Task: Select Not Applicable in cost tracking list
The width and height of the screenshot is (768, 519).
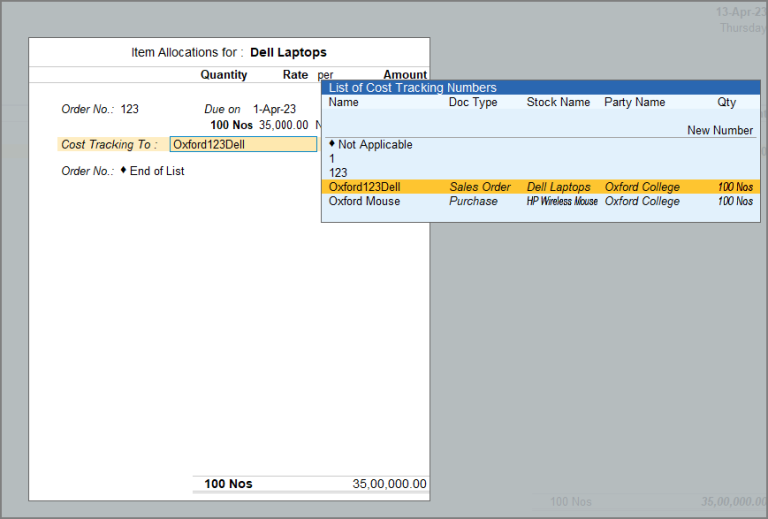Action: 375,145
